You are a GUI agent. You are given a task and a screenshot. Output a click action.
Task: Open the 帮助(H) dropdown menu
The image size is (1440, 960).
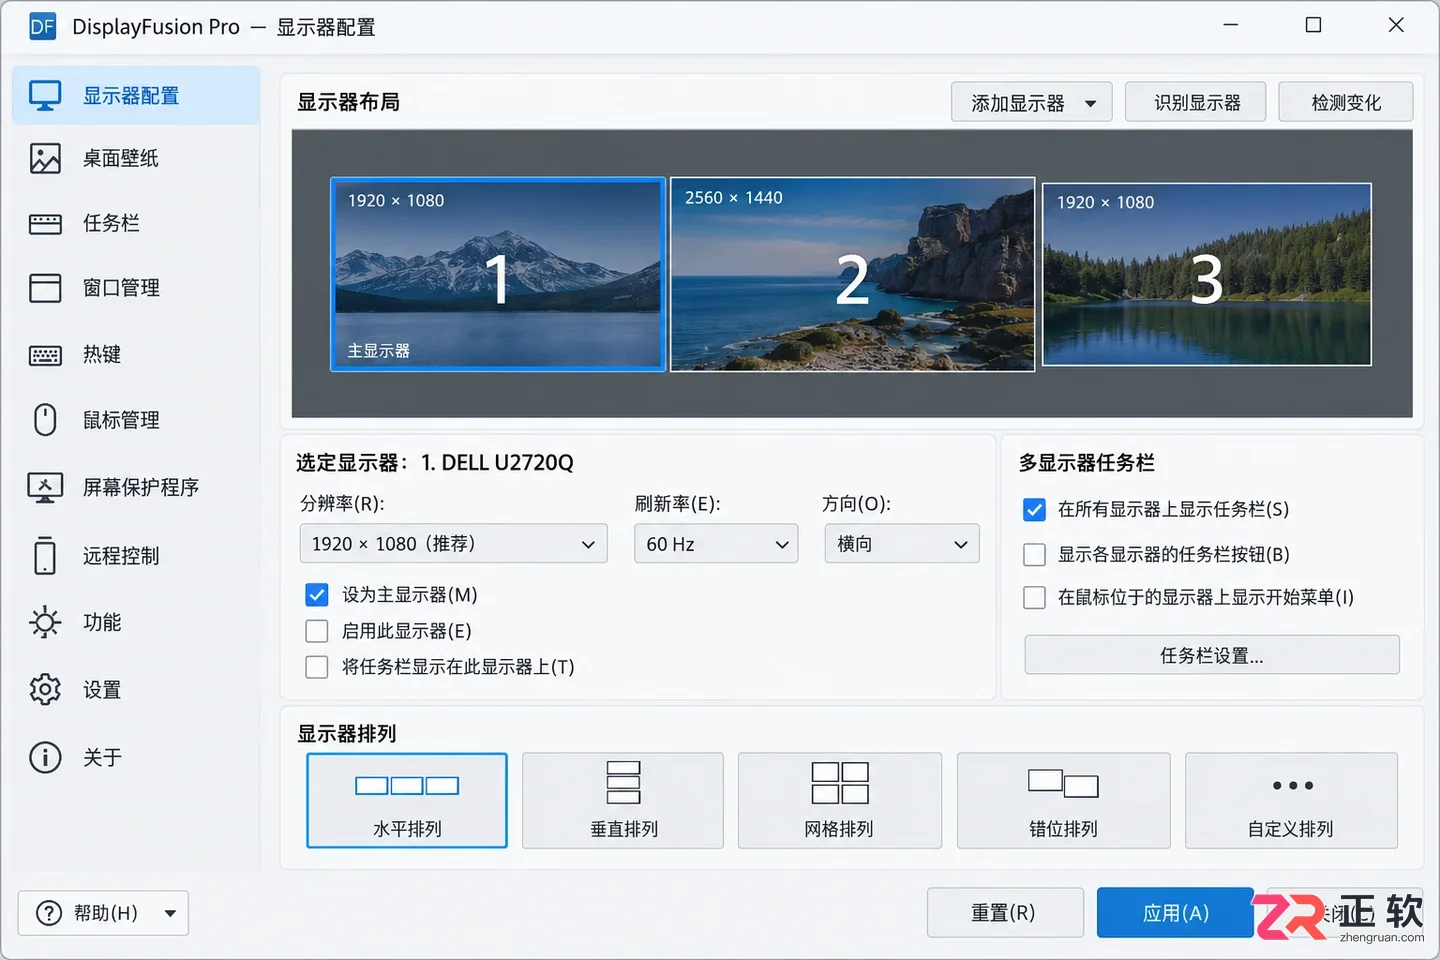click(103, 913)
